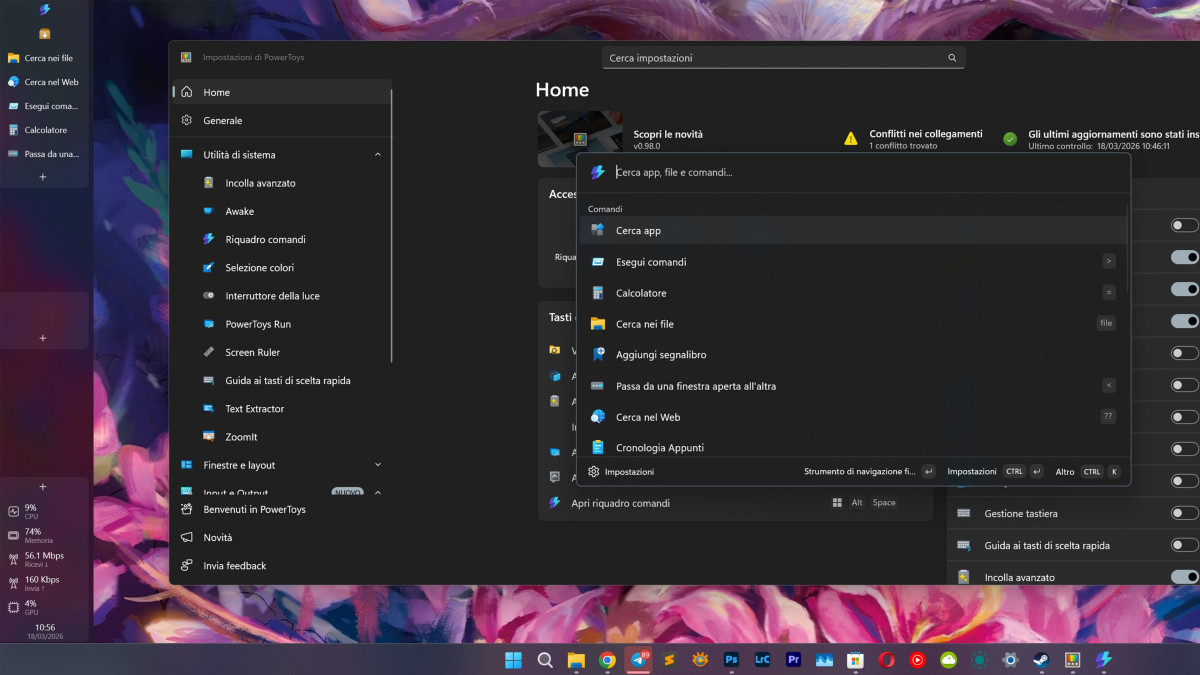
Task: Open Steam from the taskbar
Action: click(1041, 660)
